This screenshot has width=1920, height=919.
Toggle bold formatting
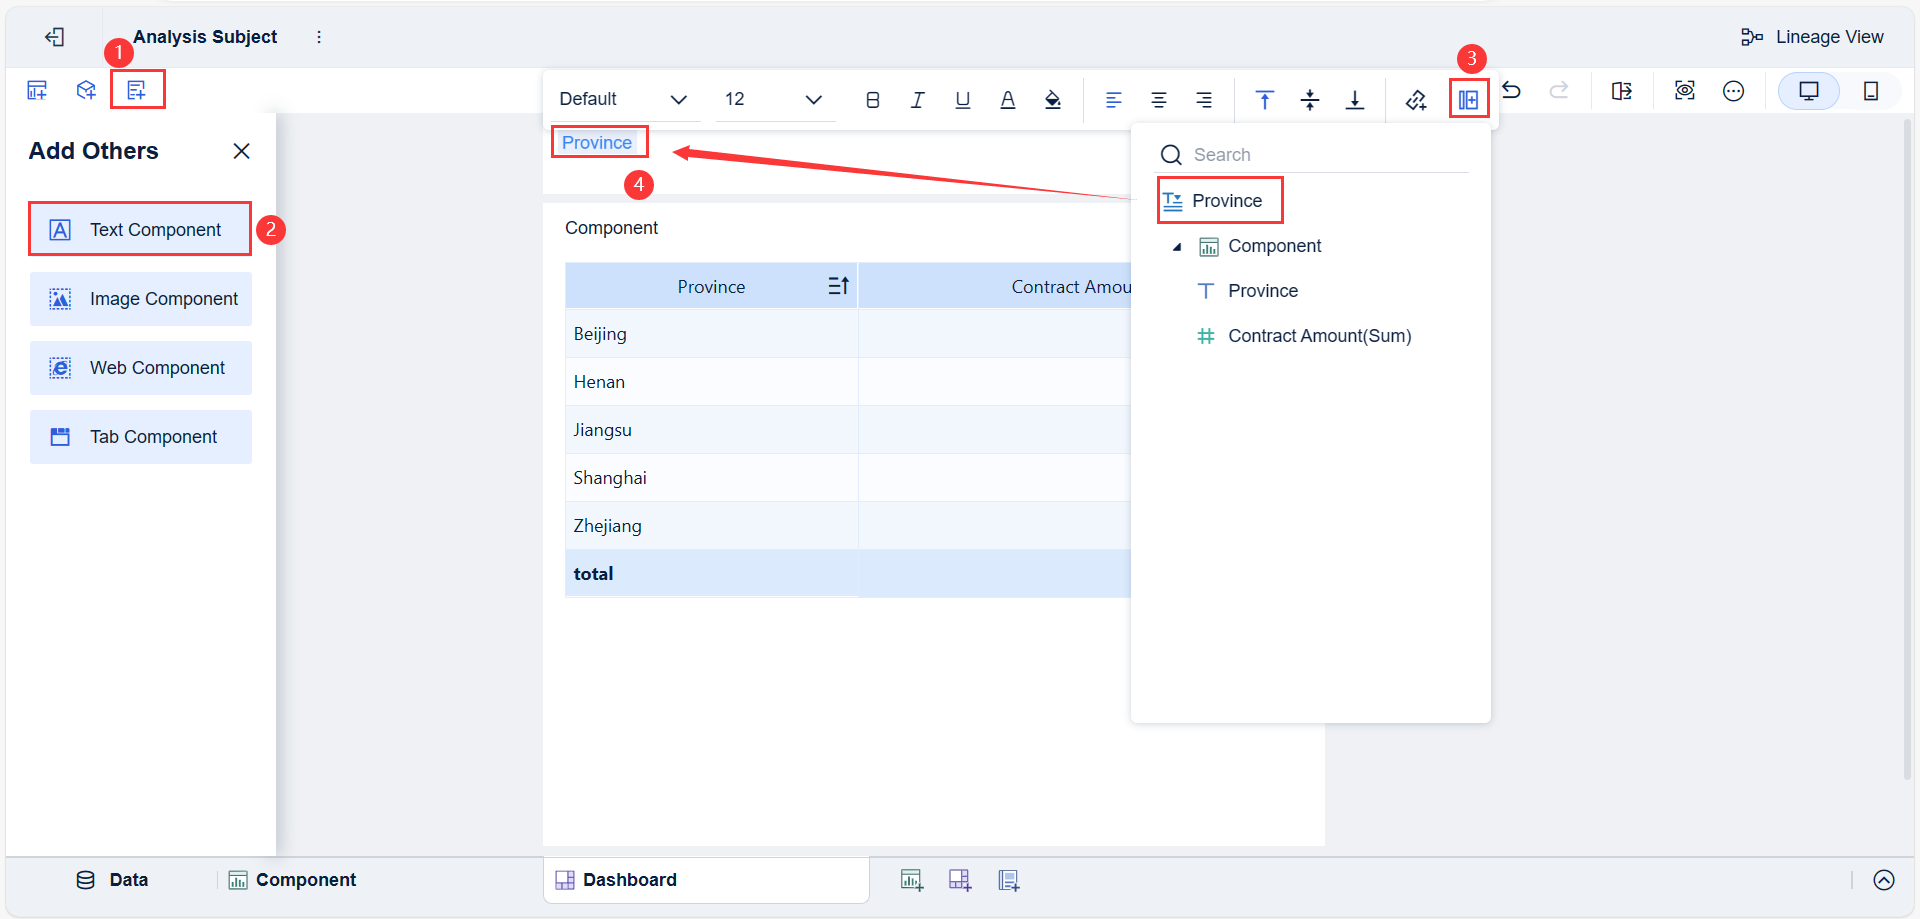[x=873, y=99]
